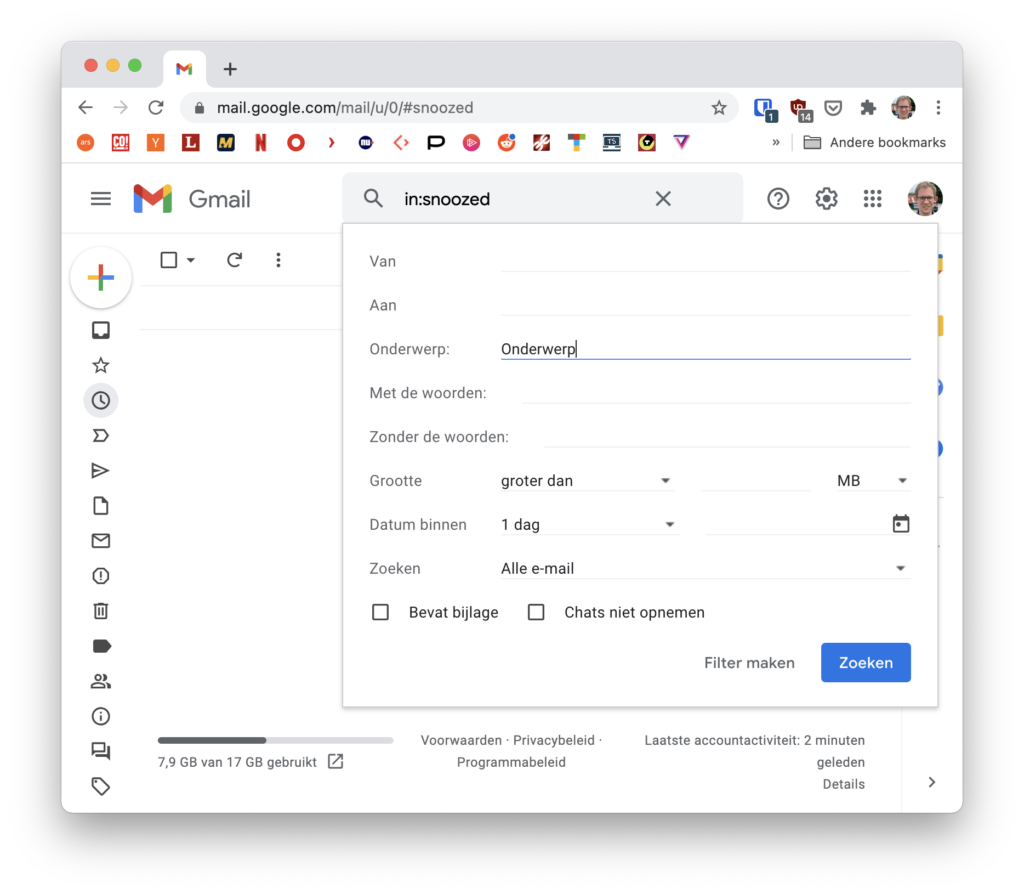Open the groter dan size dropdown
Screen dimensions: 1024x894
click(x=586, y=481)
